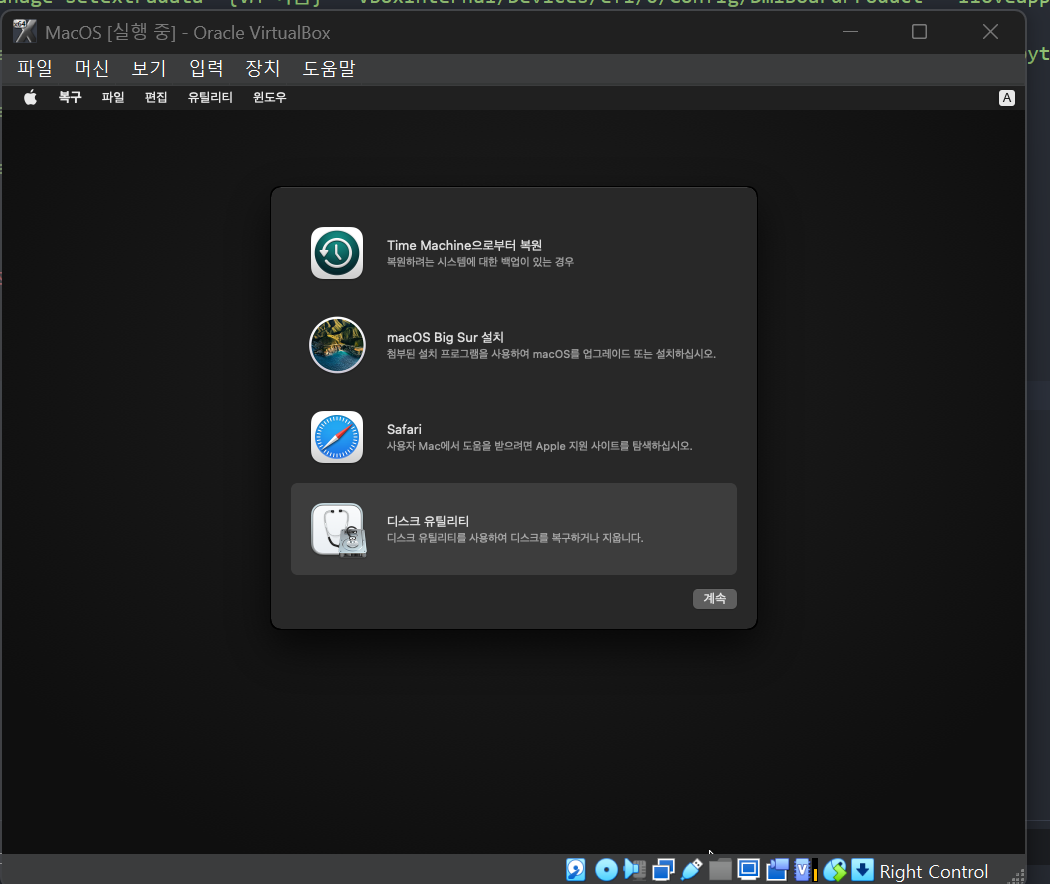Viewport: 1050px width, 884px height.
Task: Click the recording status icon
Action: tap(777, 869)
